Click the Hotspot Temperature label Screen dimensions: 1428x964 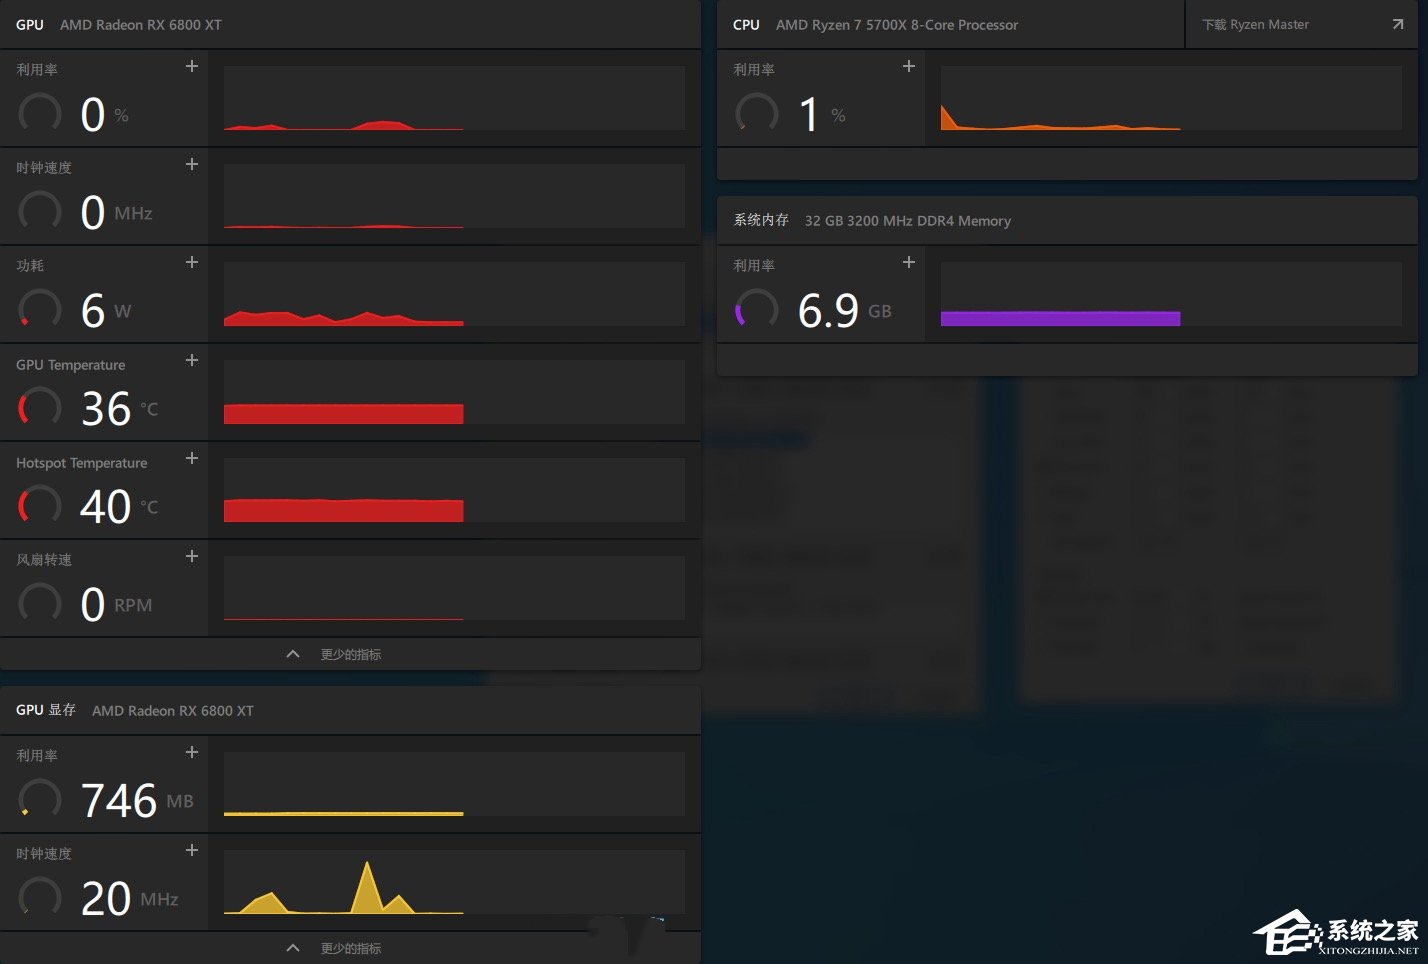click(81, 463)
